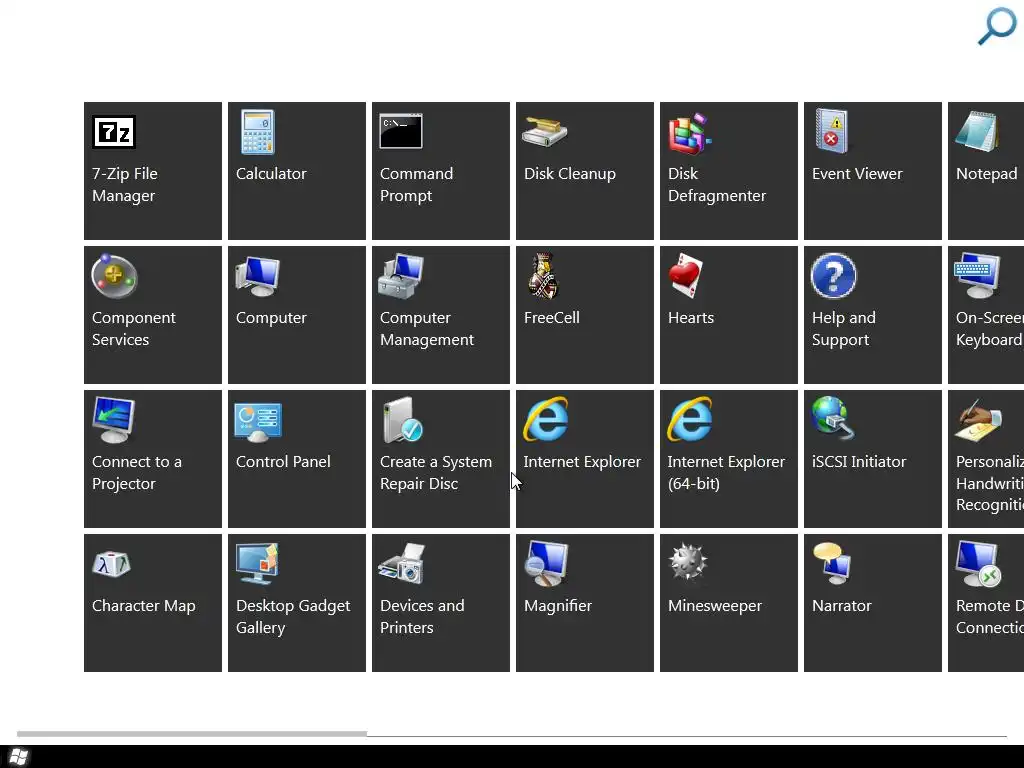The height and width of the screenshot is (768, 1024).
Task: Click the 'Computer Management' label text
Action: point(426,328)
